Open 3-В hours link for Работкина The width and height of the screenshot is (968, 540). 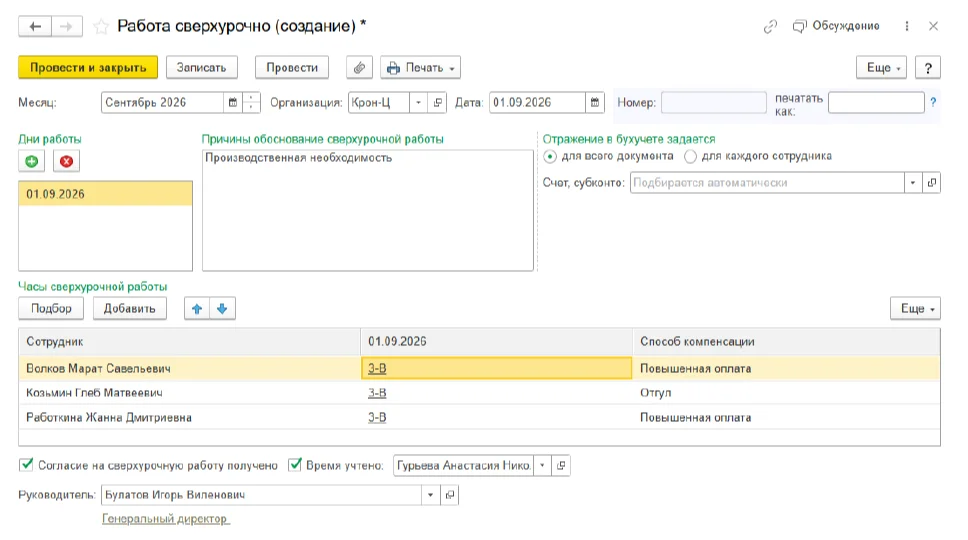[377, 418]
